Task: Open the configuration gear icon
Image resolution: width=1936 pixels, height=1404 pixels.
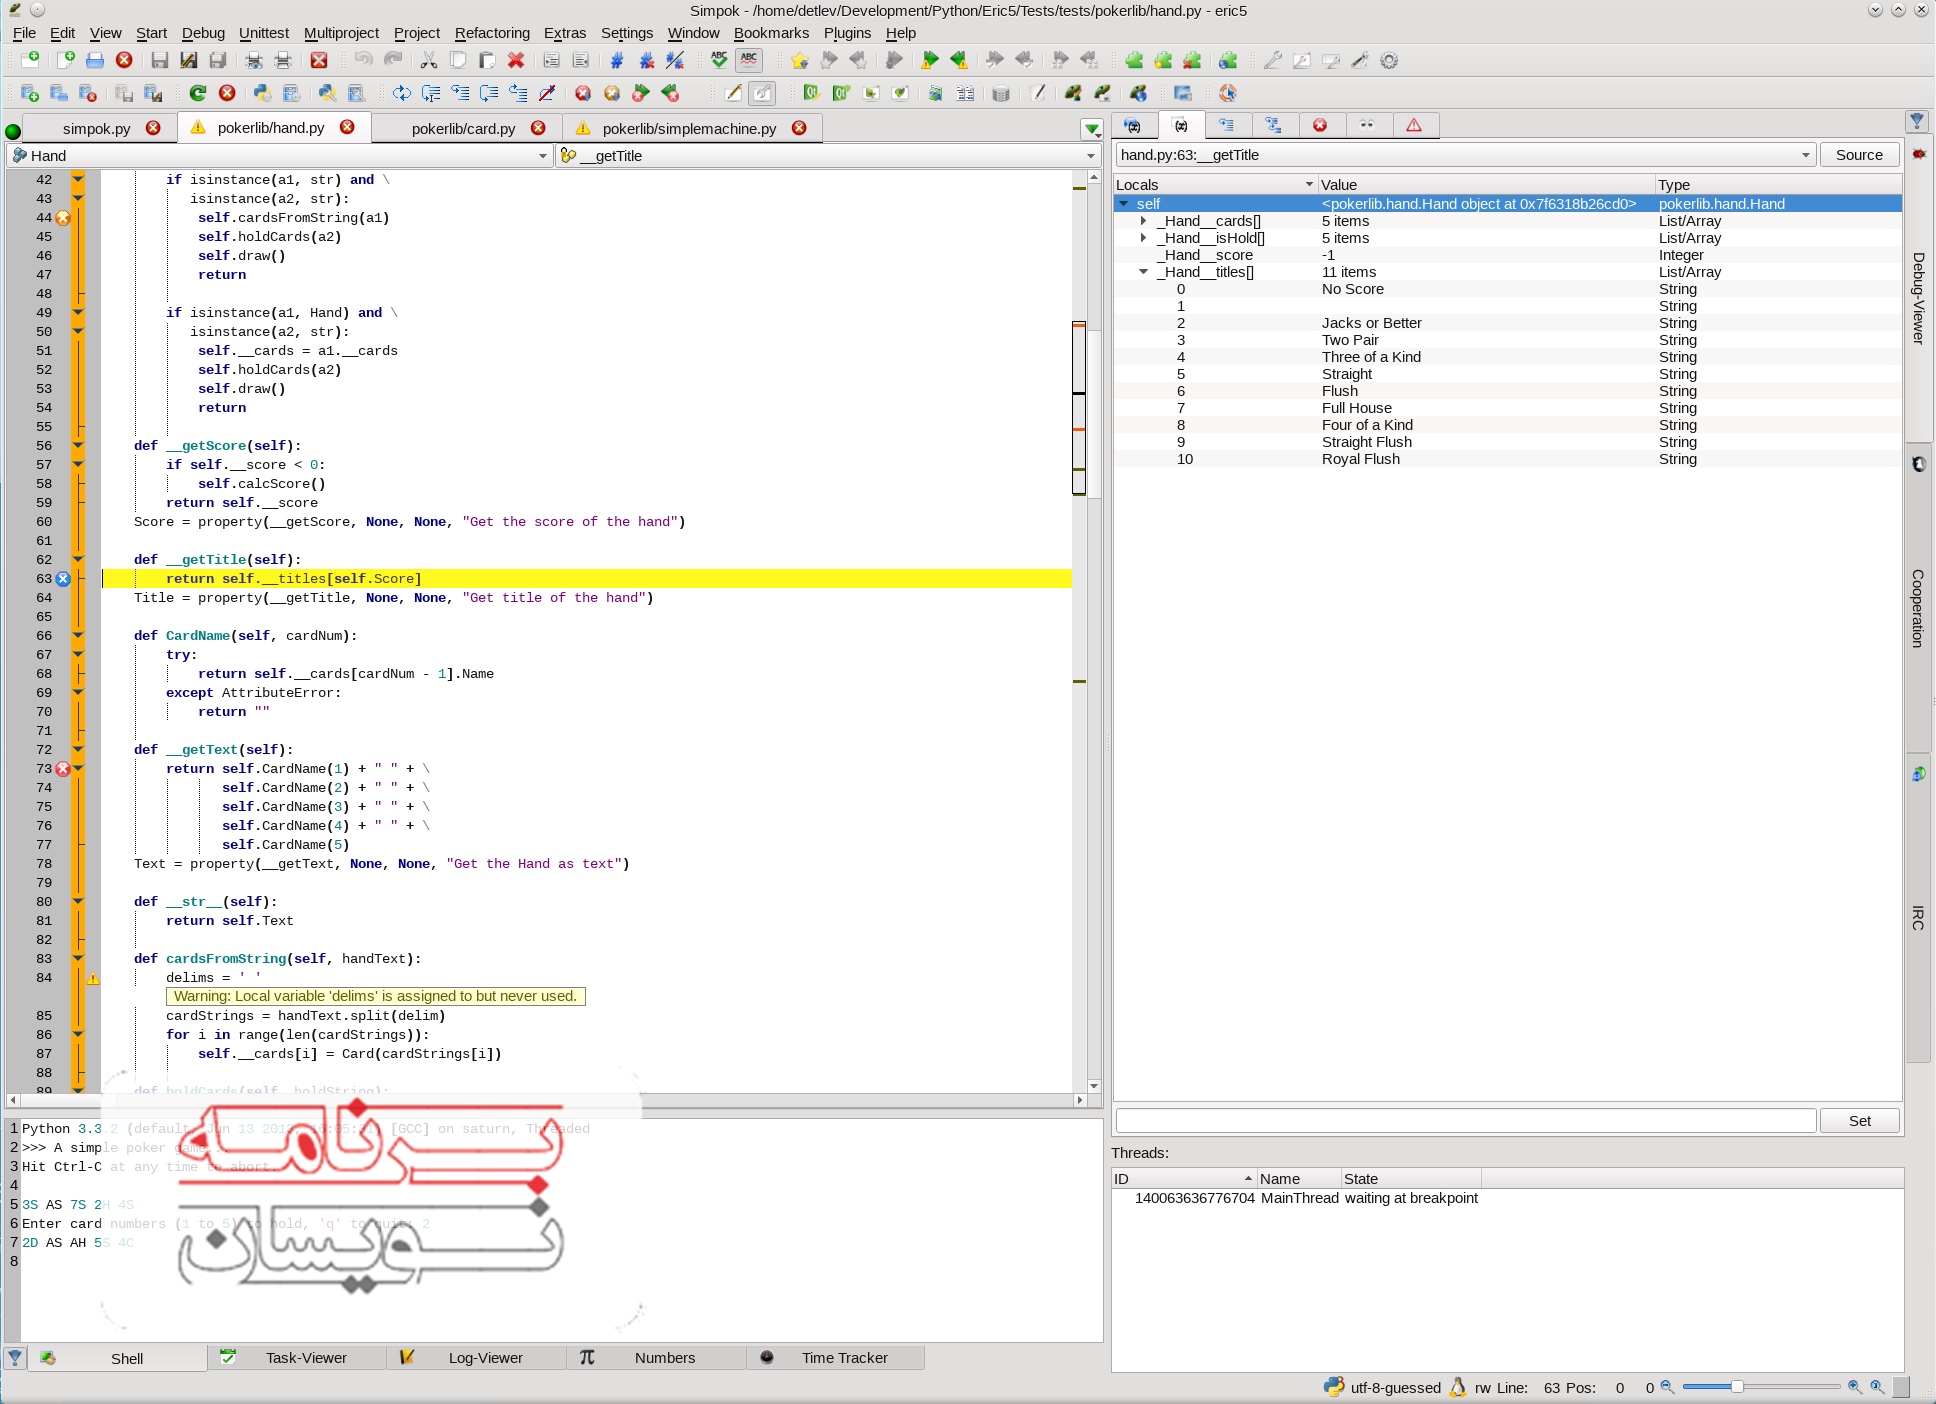Action: 1389,61
